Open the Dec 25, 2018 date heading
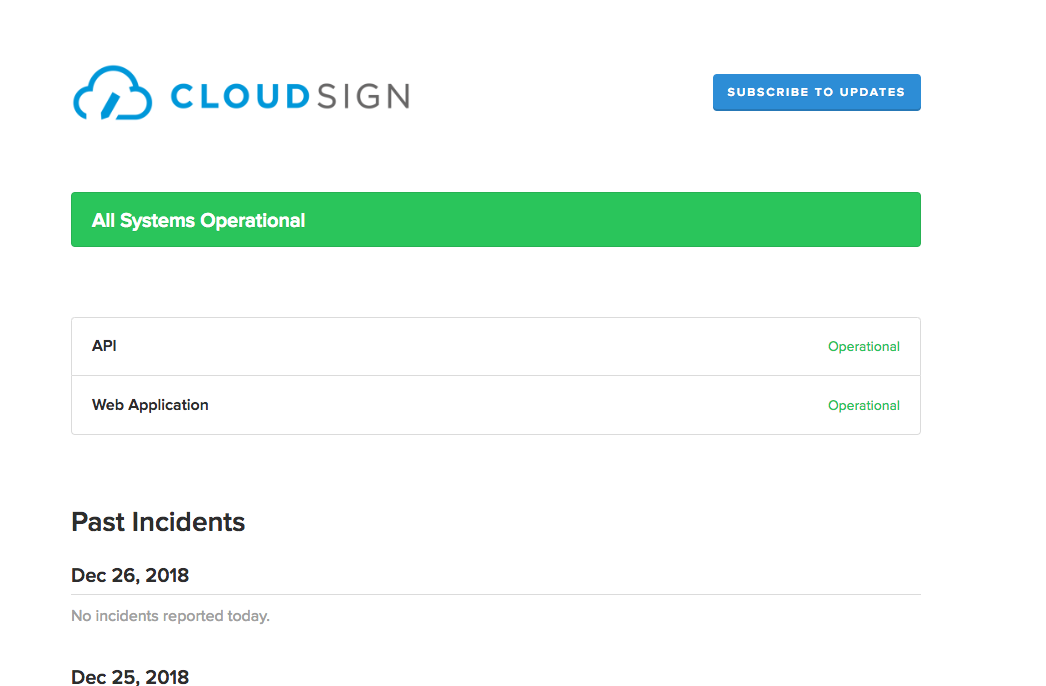This screenshot has width=1046, height=686. (130, 676)
